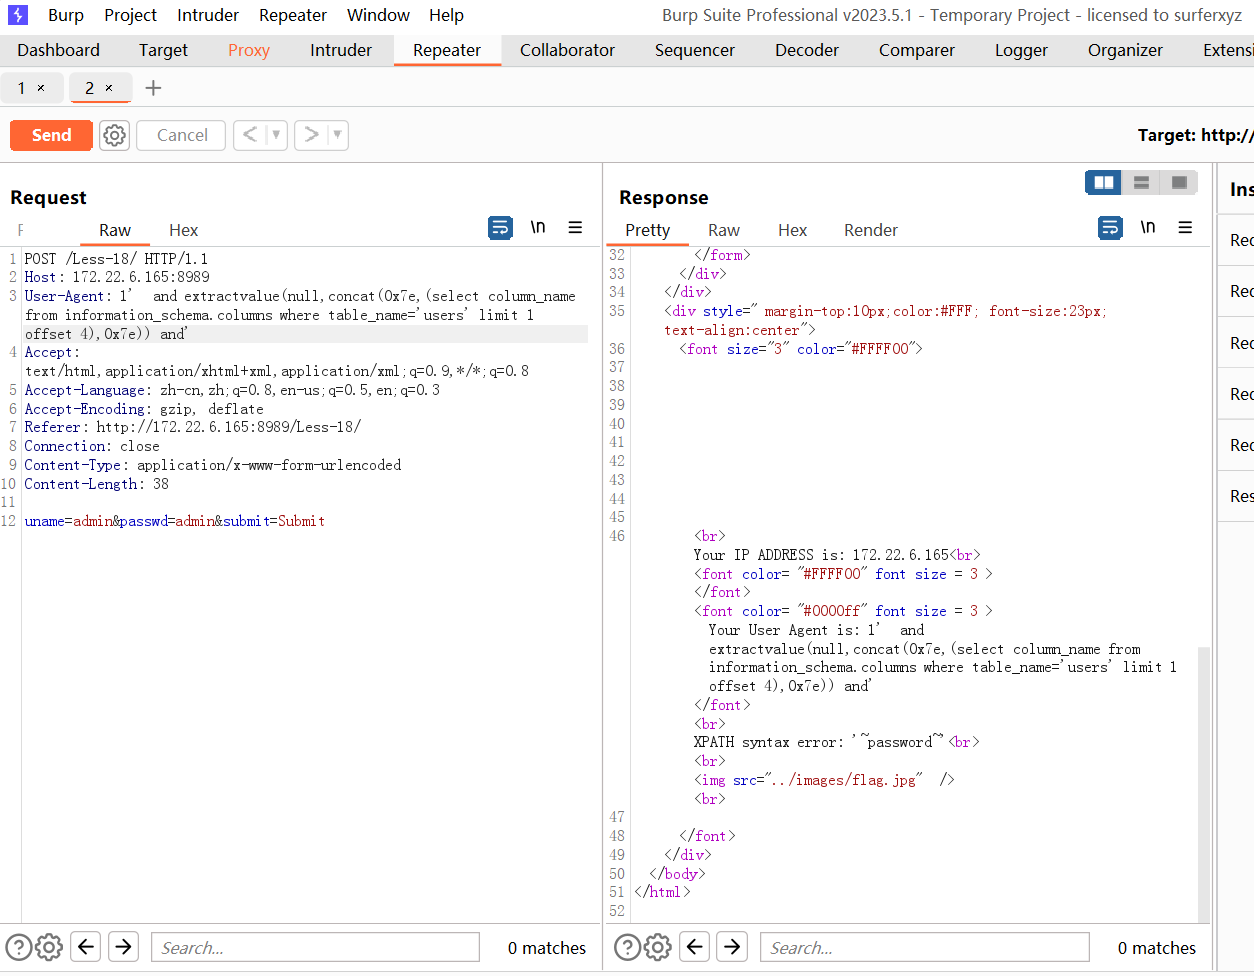The height and width of the screenshot is (976, 1254).
Task: Toggle word wrap in Request panel
Action: point(500,228)
